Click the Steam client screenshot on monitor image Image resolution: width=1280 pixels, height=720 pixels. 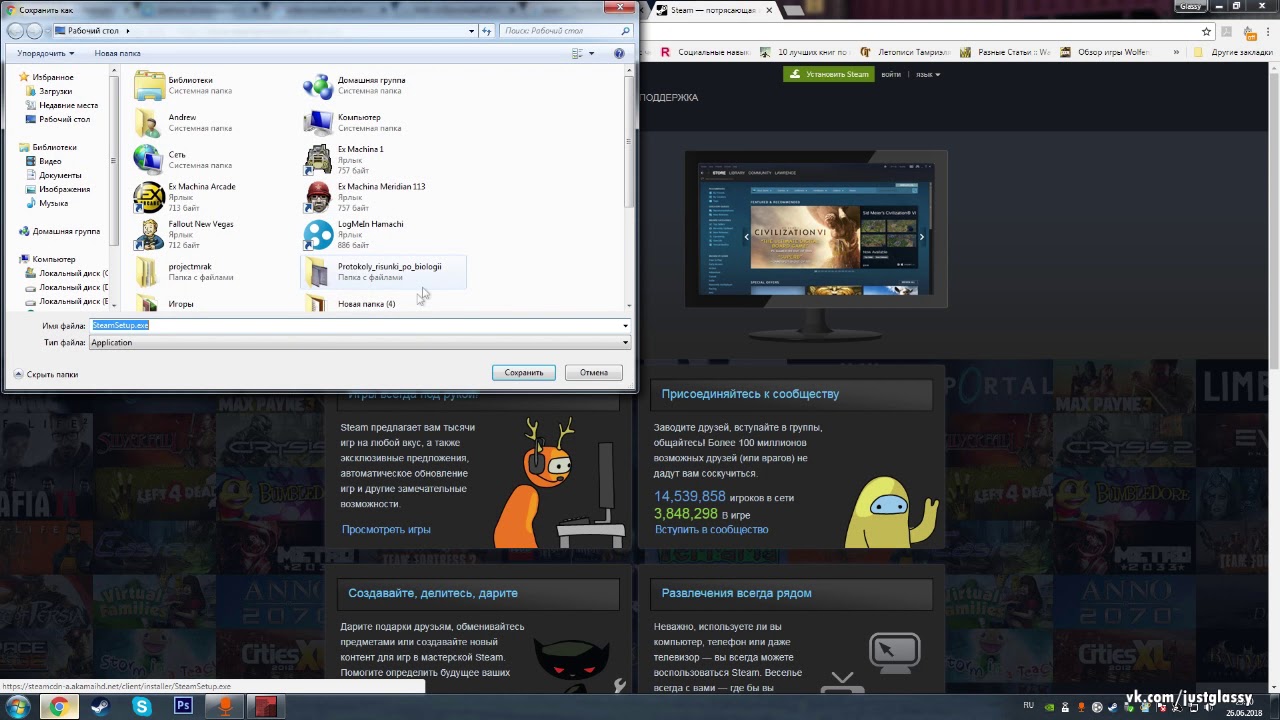tap(815, 229)
